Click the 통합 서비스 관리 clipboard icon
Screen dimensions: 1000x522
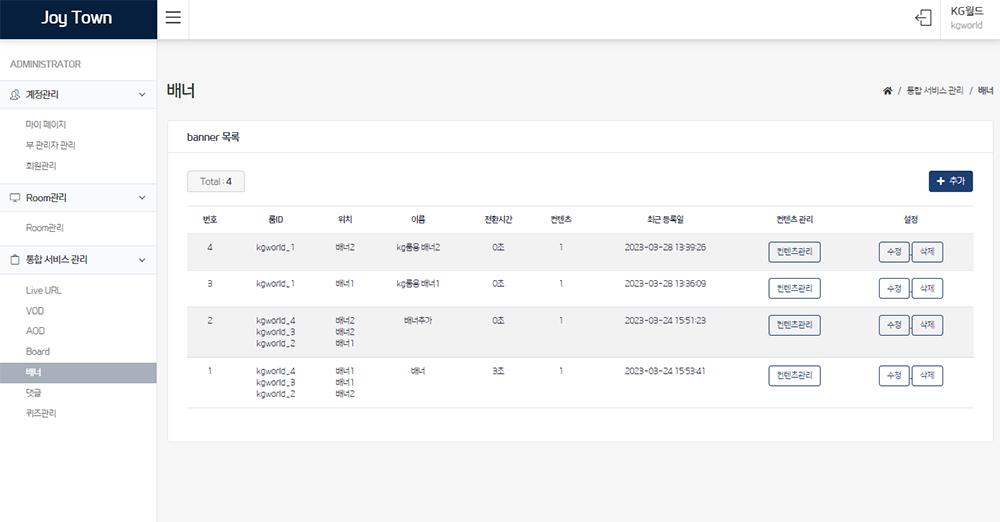click(x=15, y=260)
